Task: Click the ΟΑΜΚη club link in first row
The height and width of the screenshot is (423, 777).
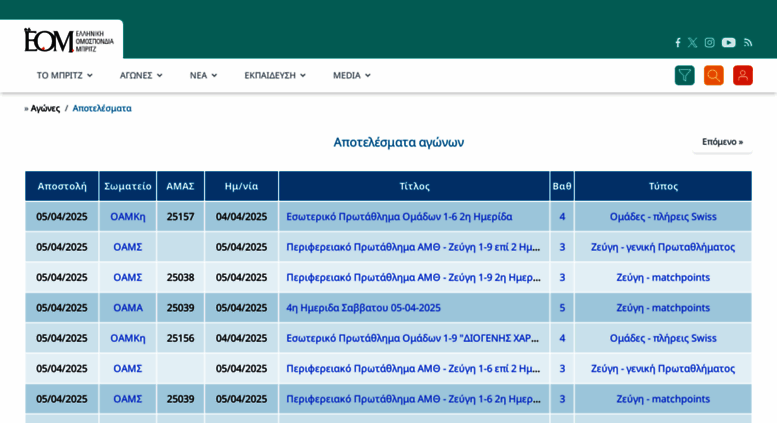Action: 127,216
